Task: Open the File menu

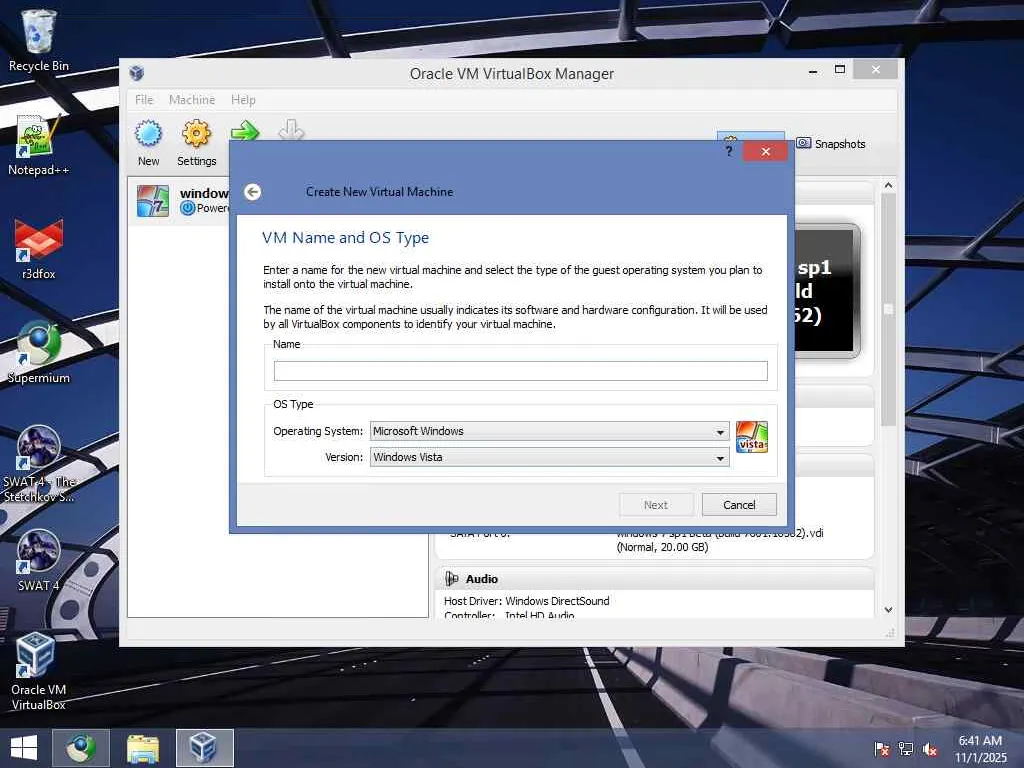Action: tap(144, 100)
